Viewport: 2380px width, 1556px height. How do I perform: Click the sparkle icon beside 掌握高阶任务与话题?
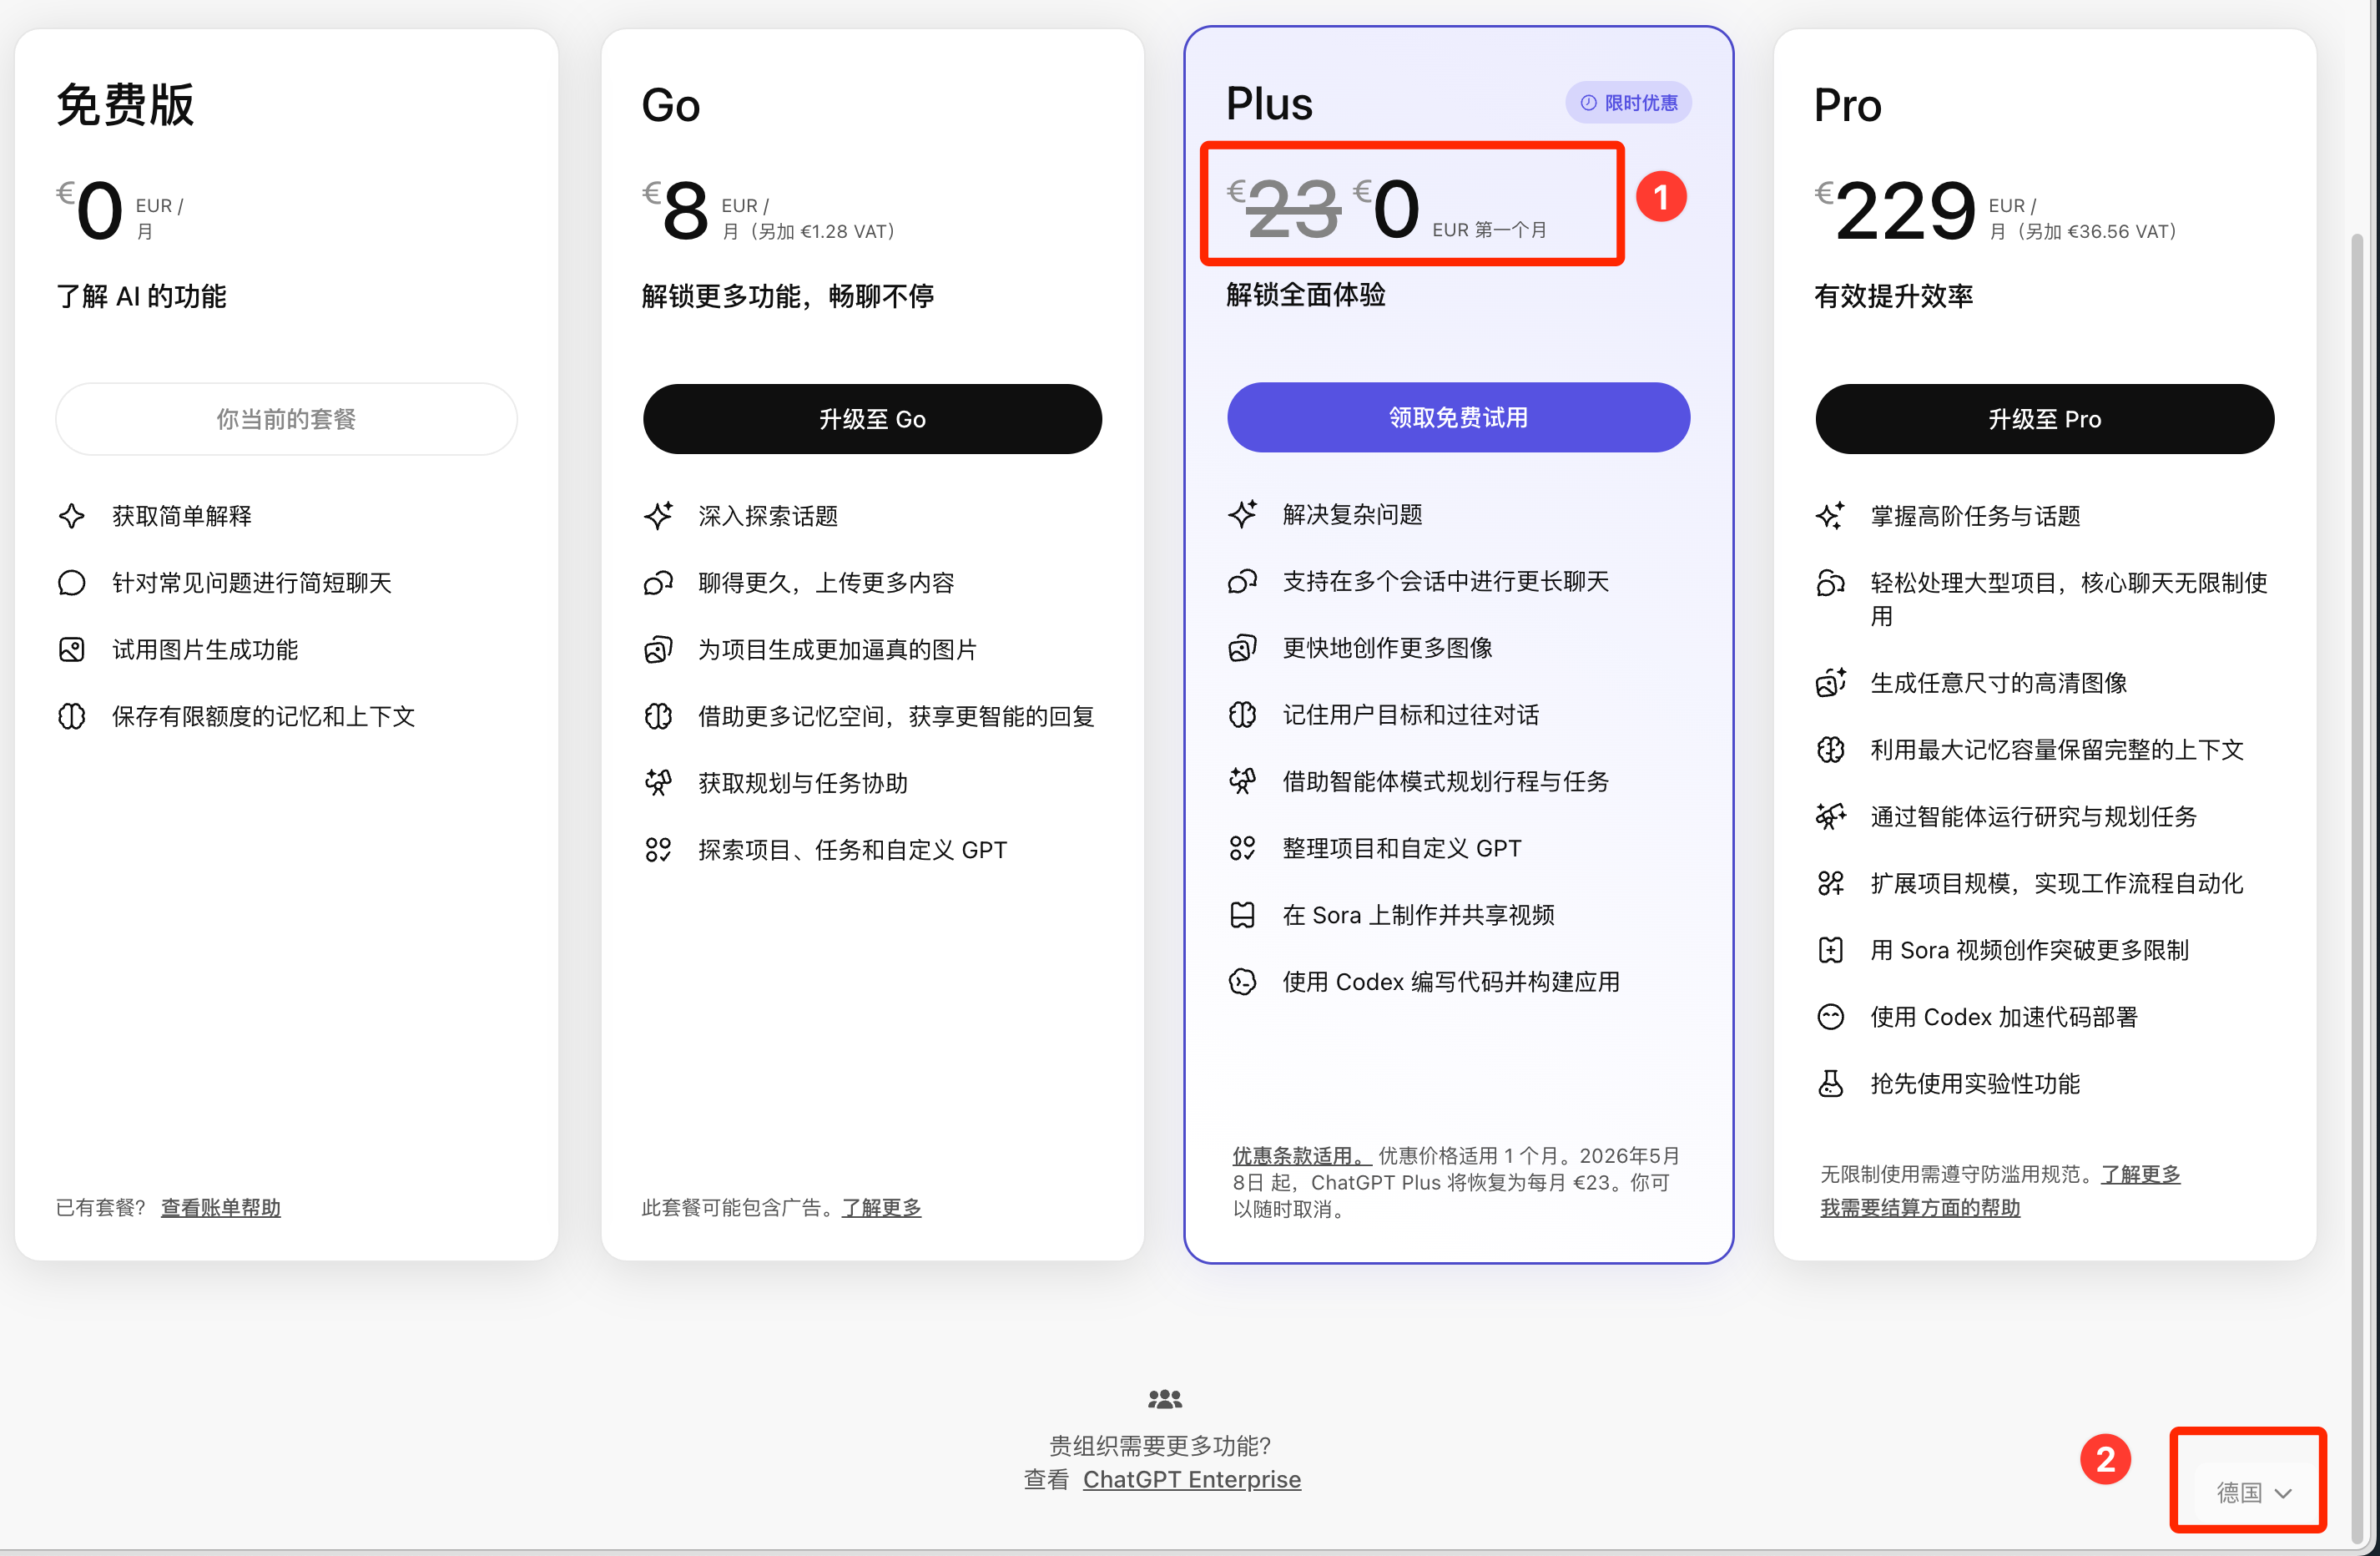(1830, 516)
